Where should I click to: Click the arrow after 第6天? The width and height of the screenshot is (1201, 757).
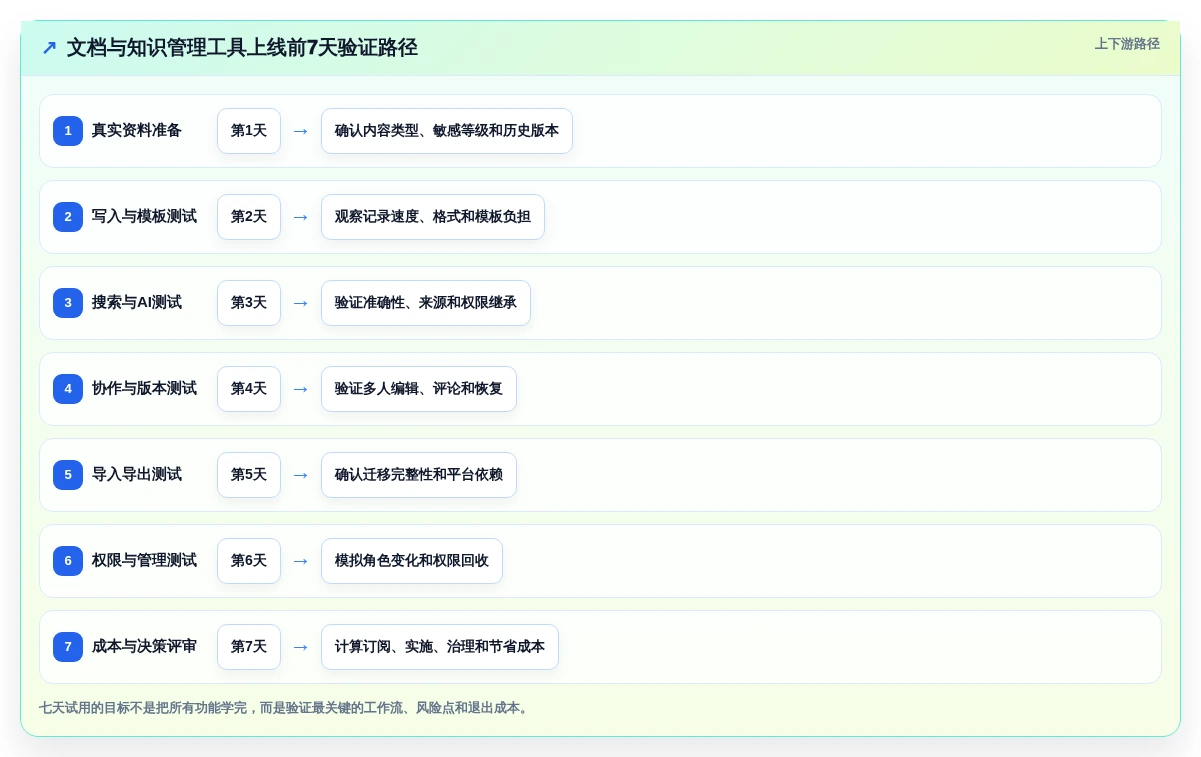tap(301, 561)
